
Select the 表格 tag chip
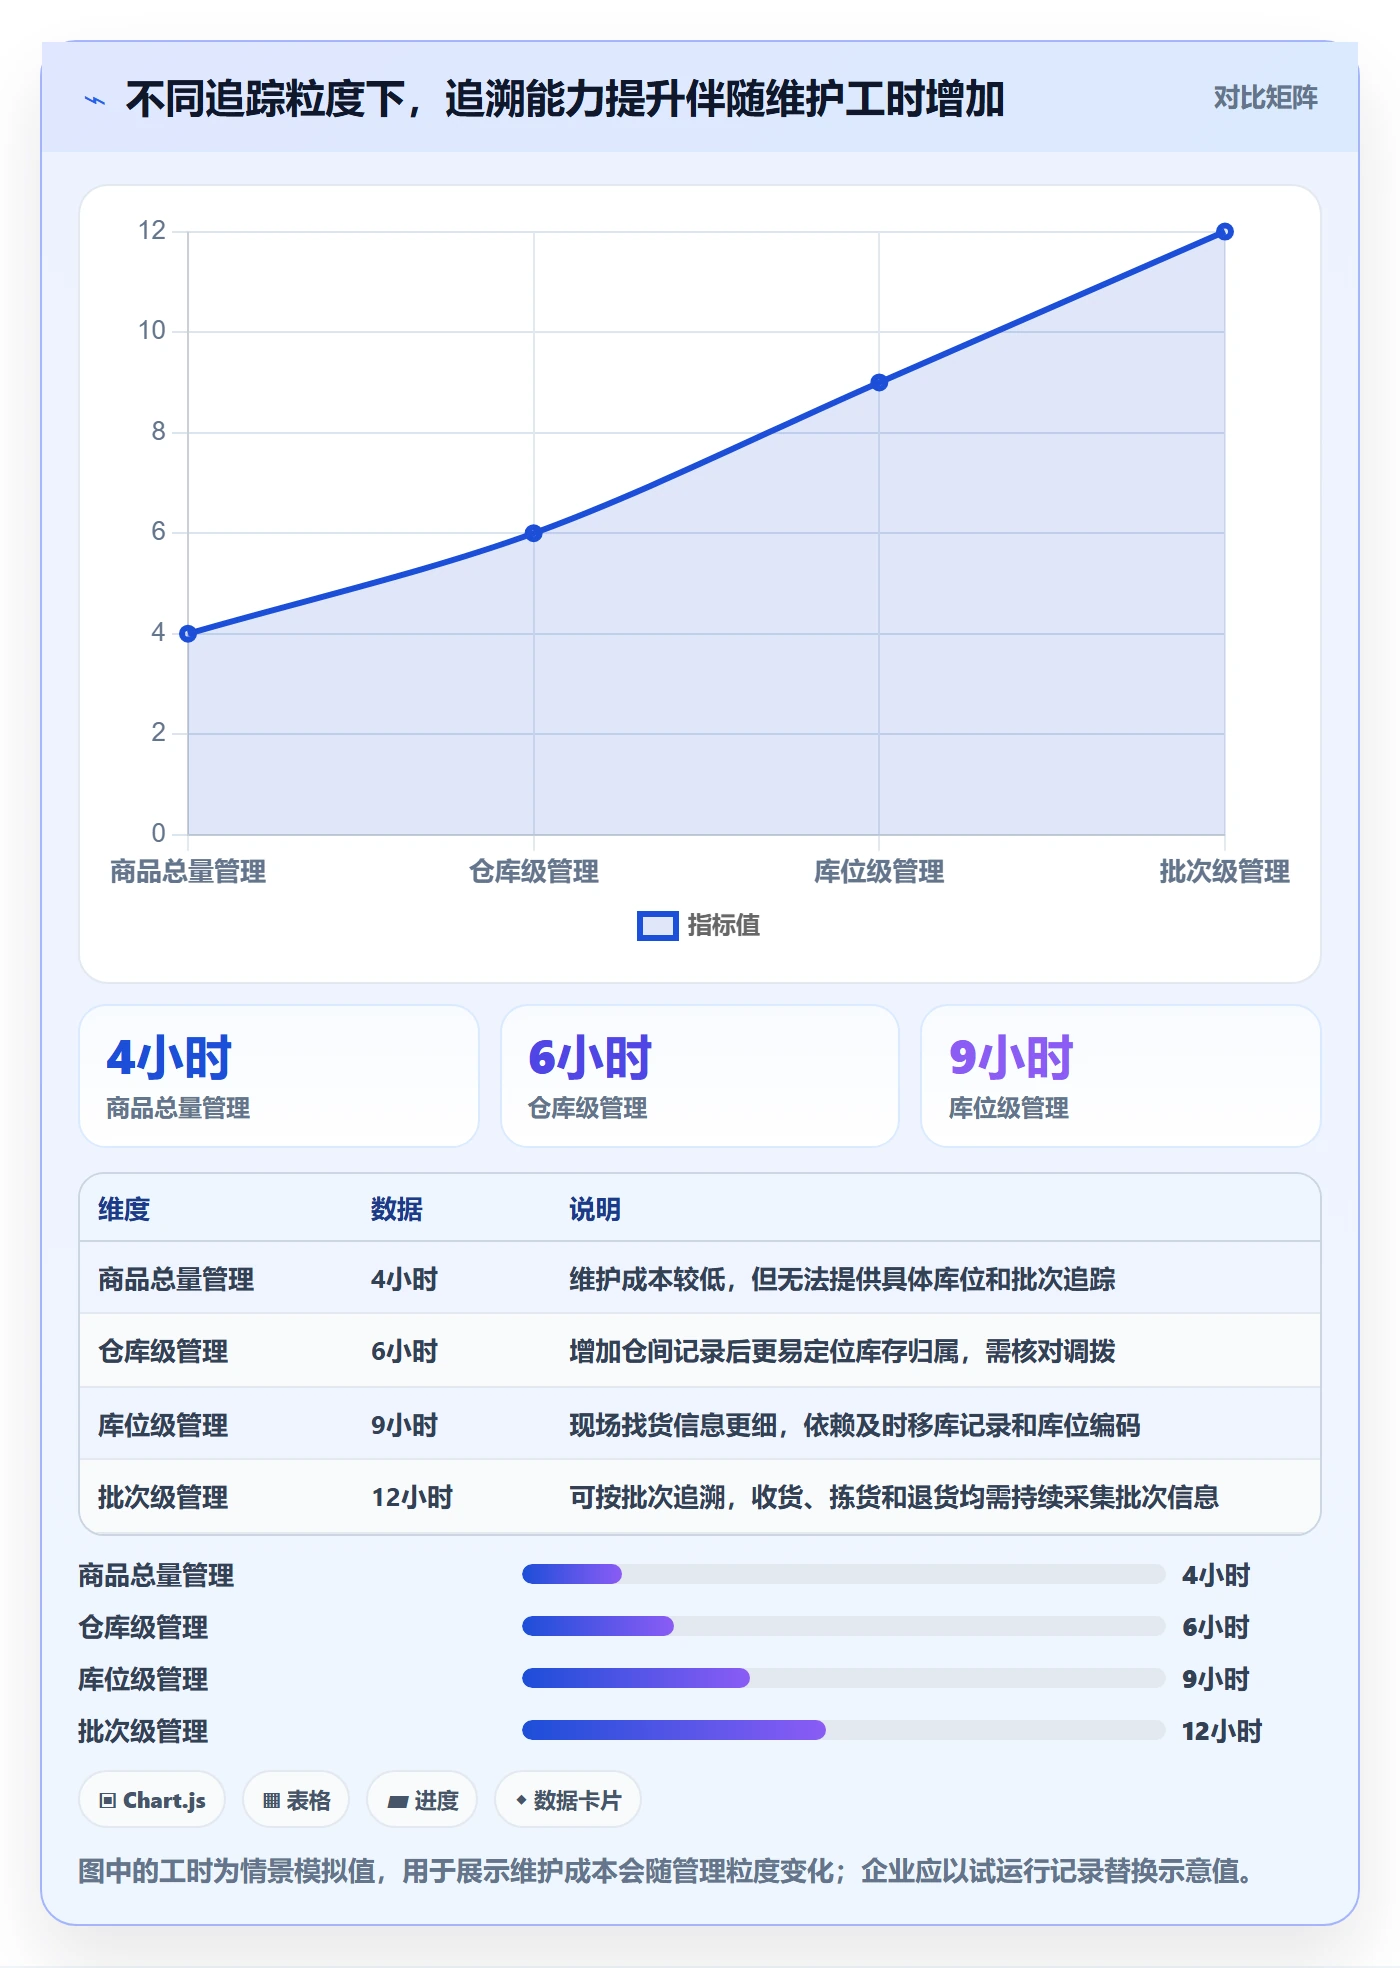pyautogui.click(x=296, y=1800)
